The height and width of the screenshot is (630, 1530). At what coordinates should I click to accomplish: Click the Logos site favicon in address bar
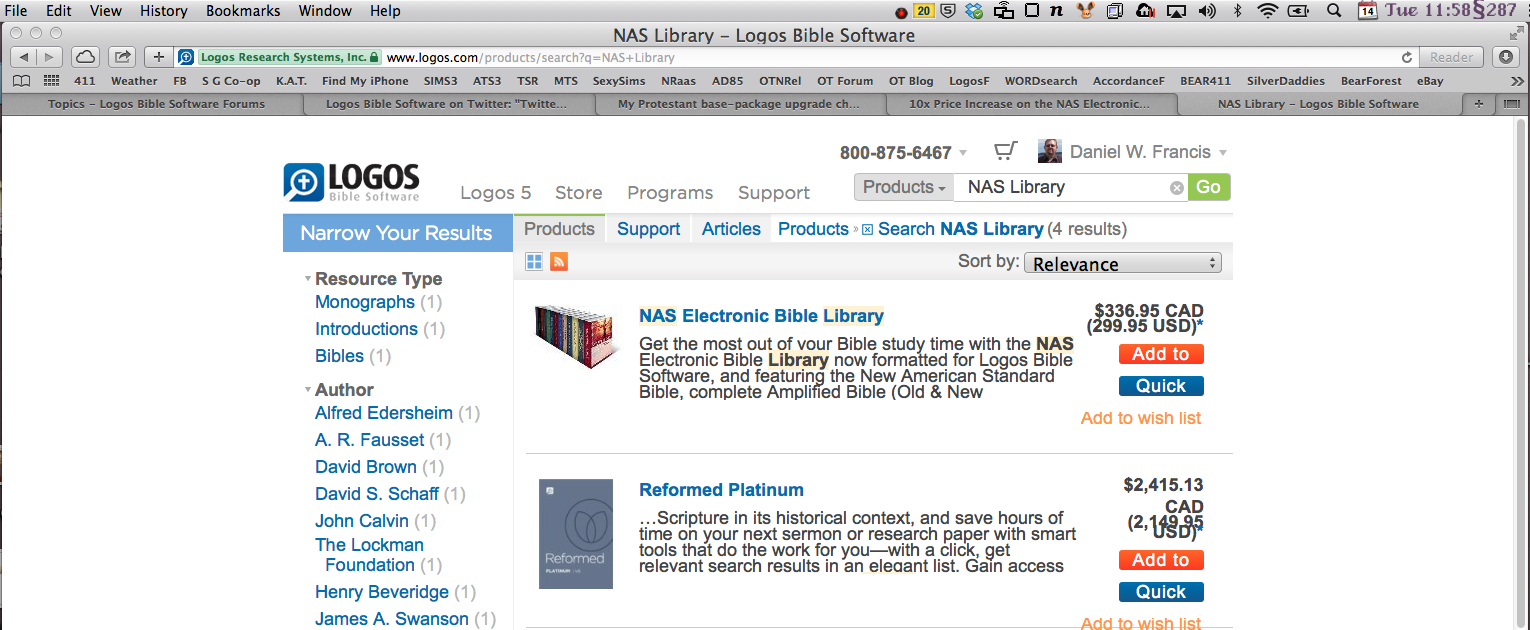click(186, 57)
